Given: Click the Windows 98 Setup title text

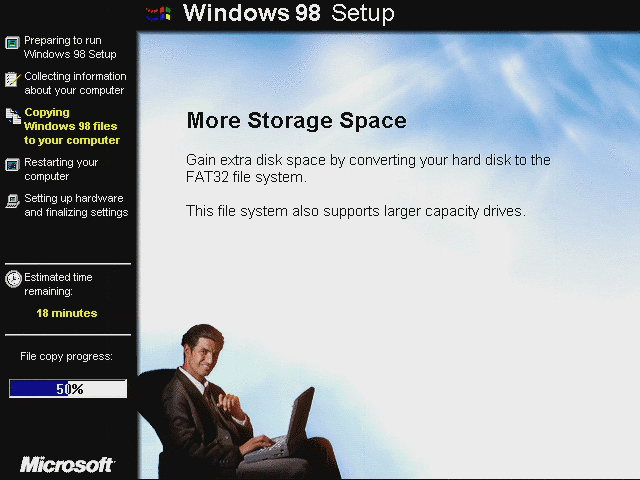Looking at the screenshot, I should (289, 13).
